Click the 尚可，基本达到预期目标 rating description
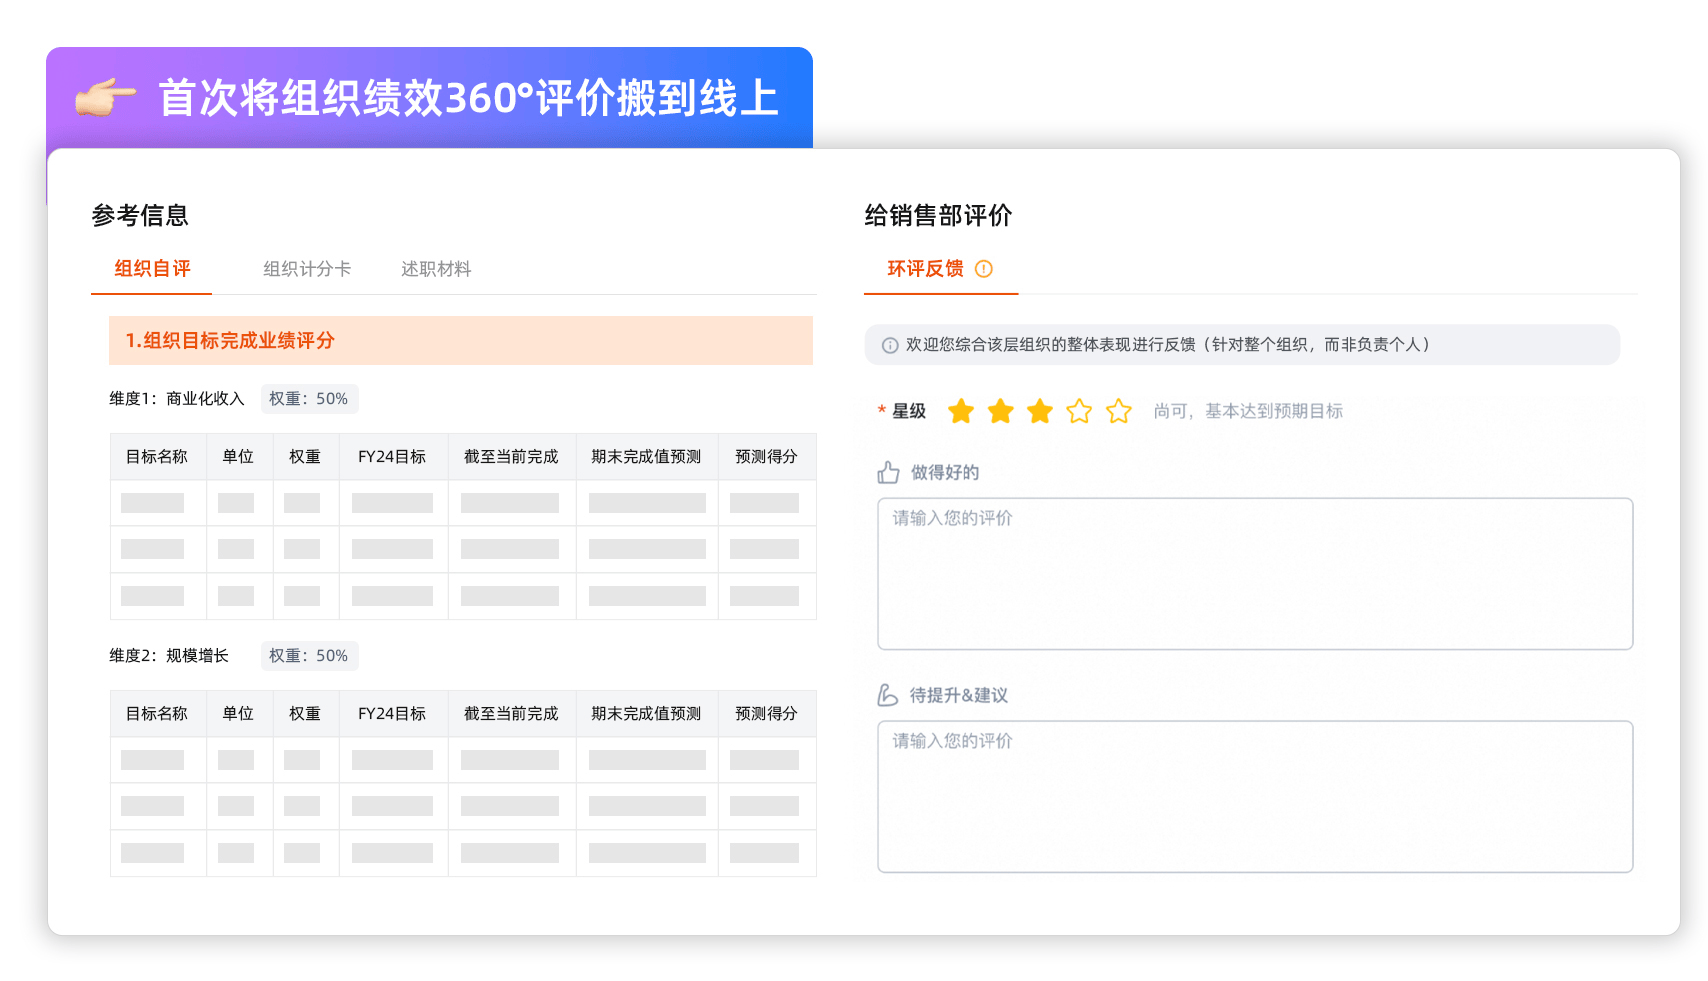The height and width of the screenshot is (981, 1708). pyautogui.click(x=1248, y=411)
